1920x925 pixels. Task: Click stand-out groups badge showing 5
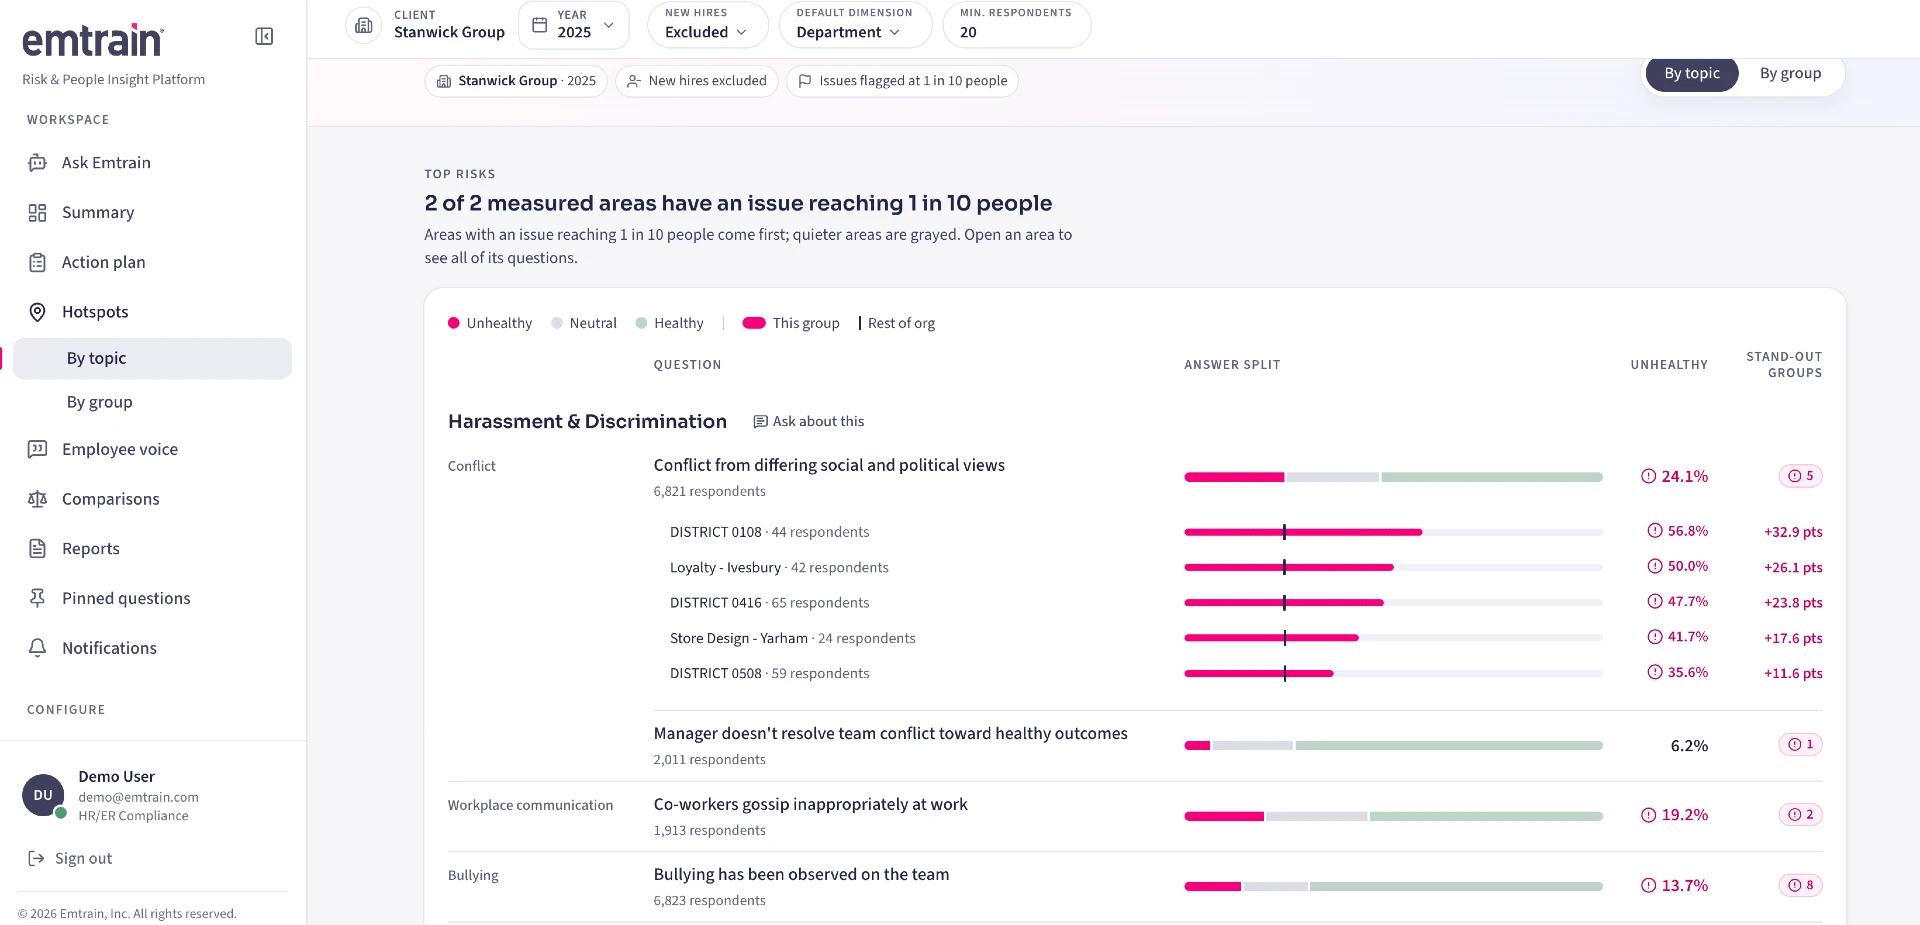[x=1800, y=476]
